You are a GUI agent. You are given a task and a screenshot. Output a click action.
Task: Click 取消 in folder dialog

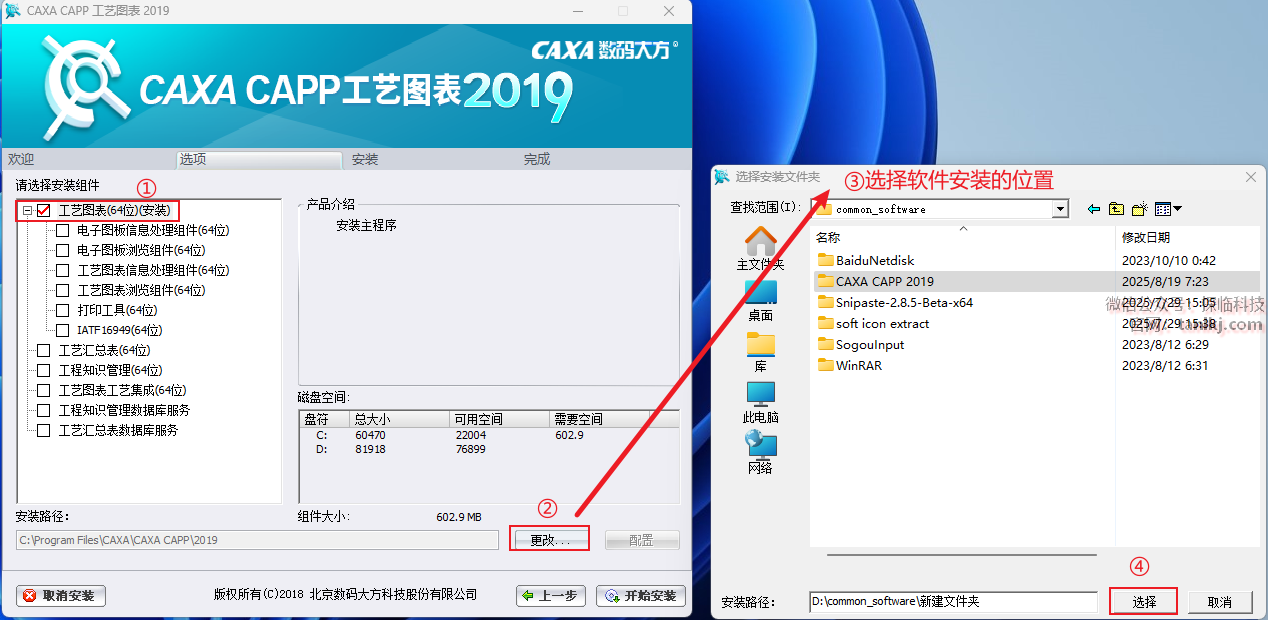pos(1219,602)
